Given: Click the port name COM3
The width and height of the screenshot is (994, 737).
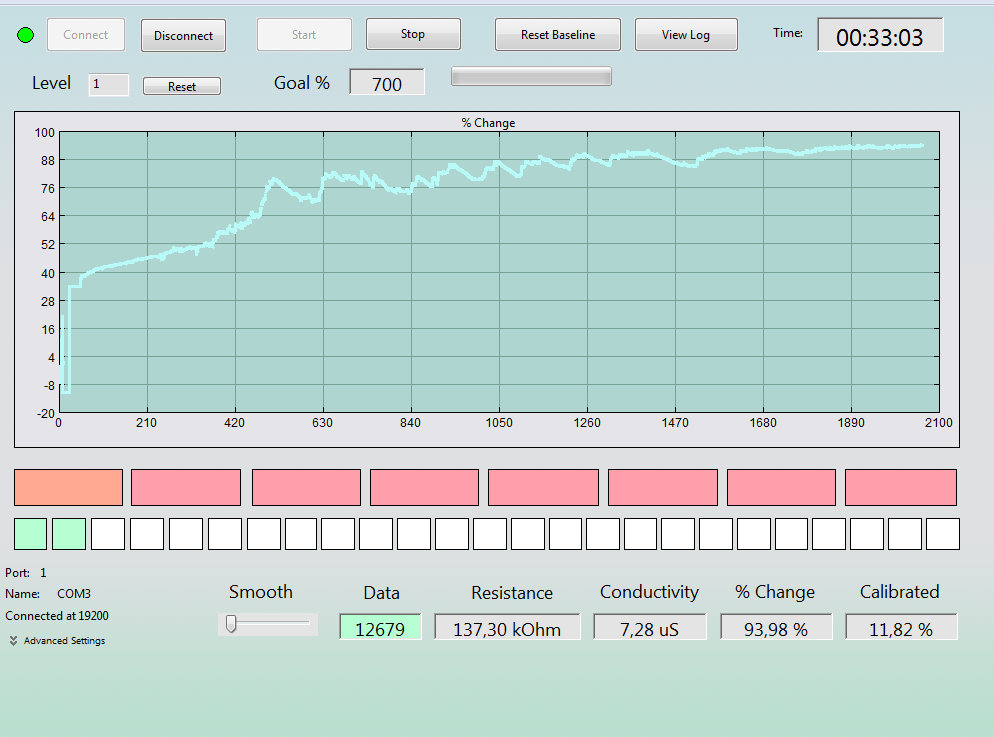Looking at the screenshot, I should tap(74, 594).
